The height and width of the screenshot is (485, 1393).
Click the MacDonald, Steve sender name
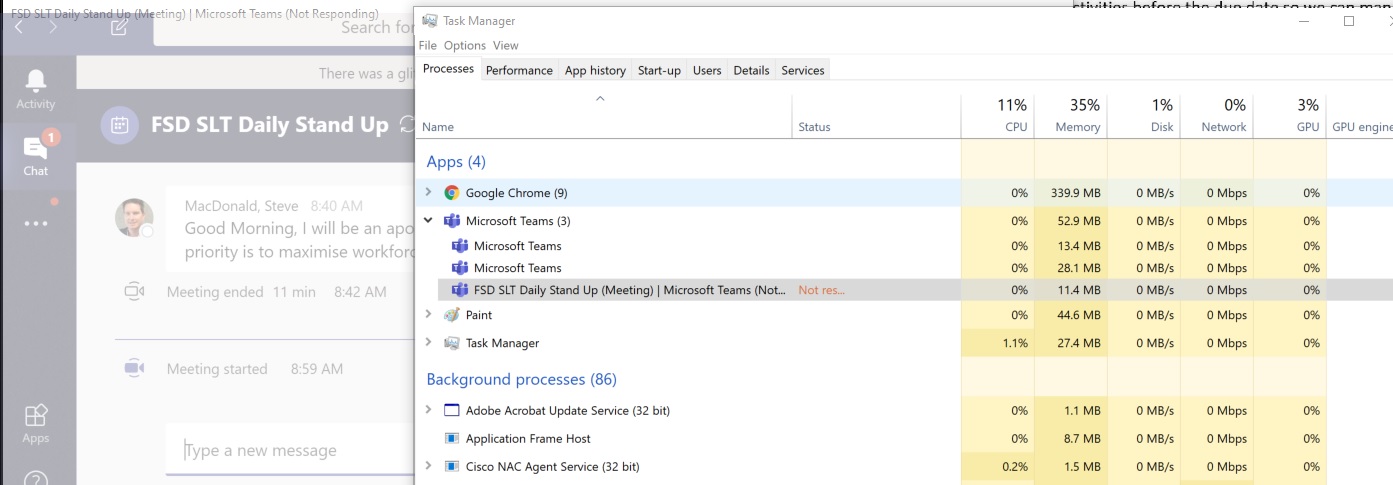[x=241, y=206]
